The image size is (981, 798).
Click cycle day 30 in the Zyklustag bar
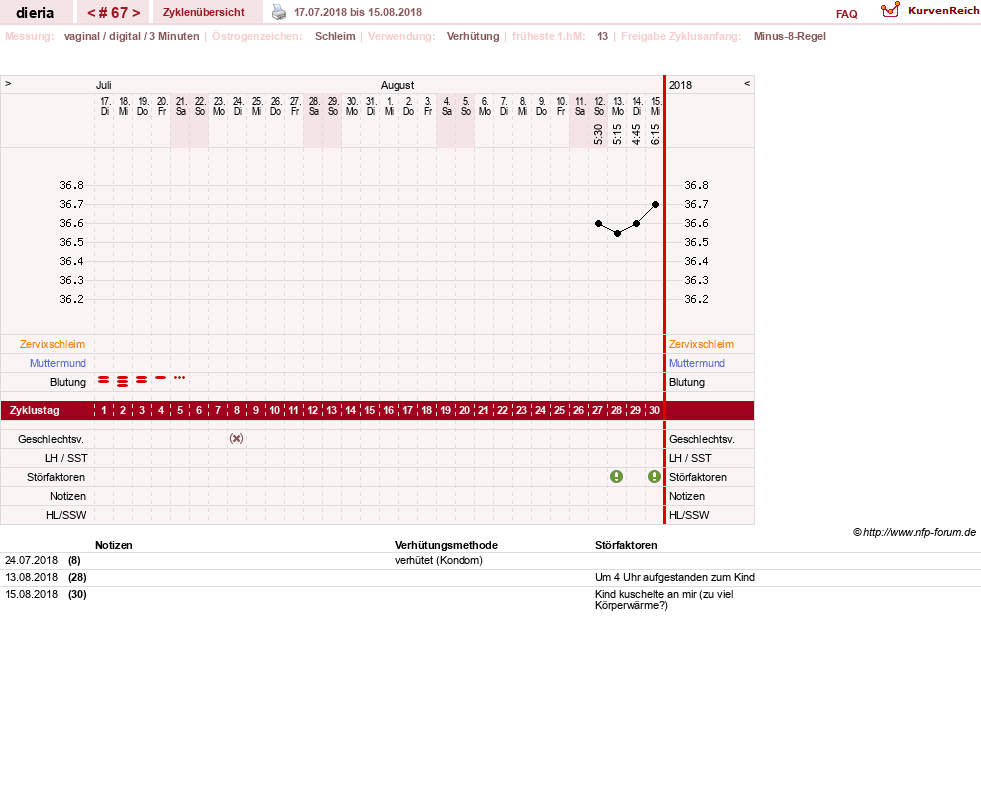coord(654,411)
